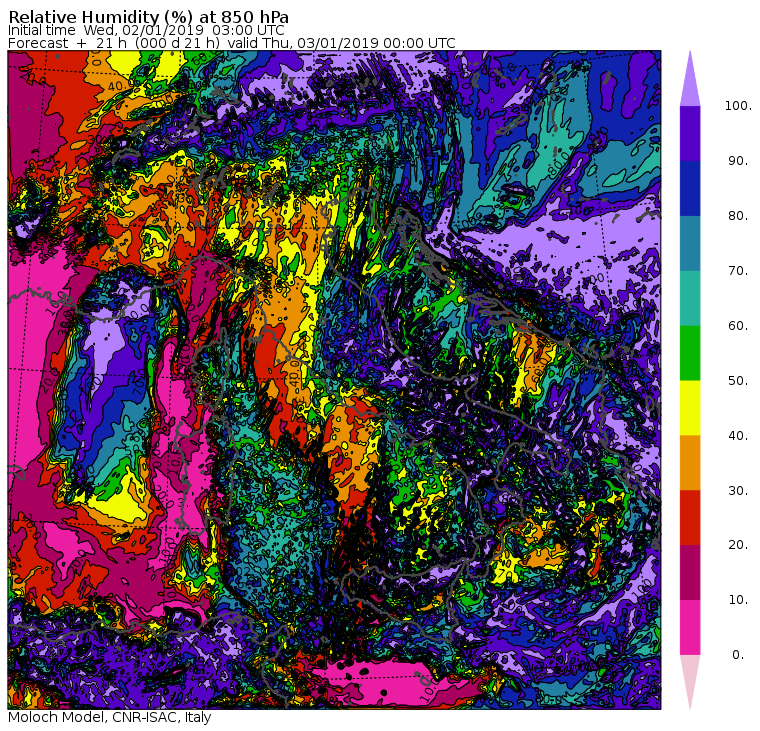
Task: Select the dark magenta 10–20 colorbar segment
Action: point(690,573)
